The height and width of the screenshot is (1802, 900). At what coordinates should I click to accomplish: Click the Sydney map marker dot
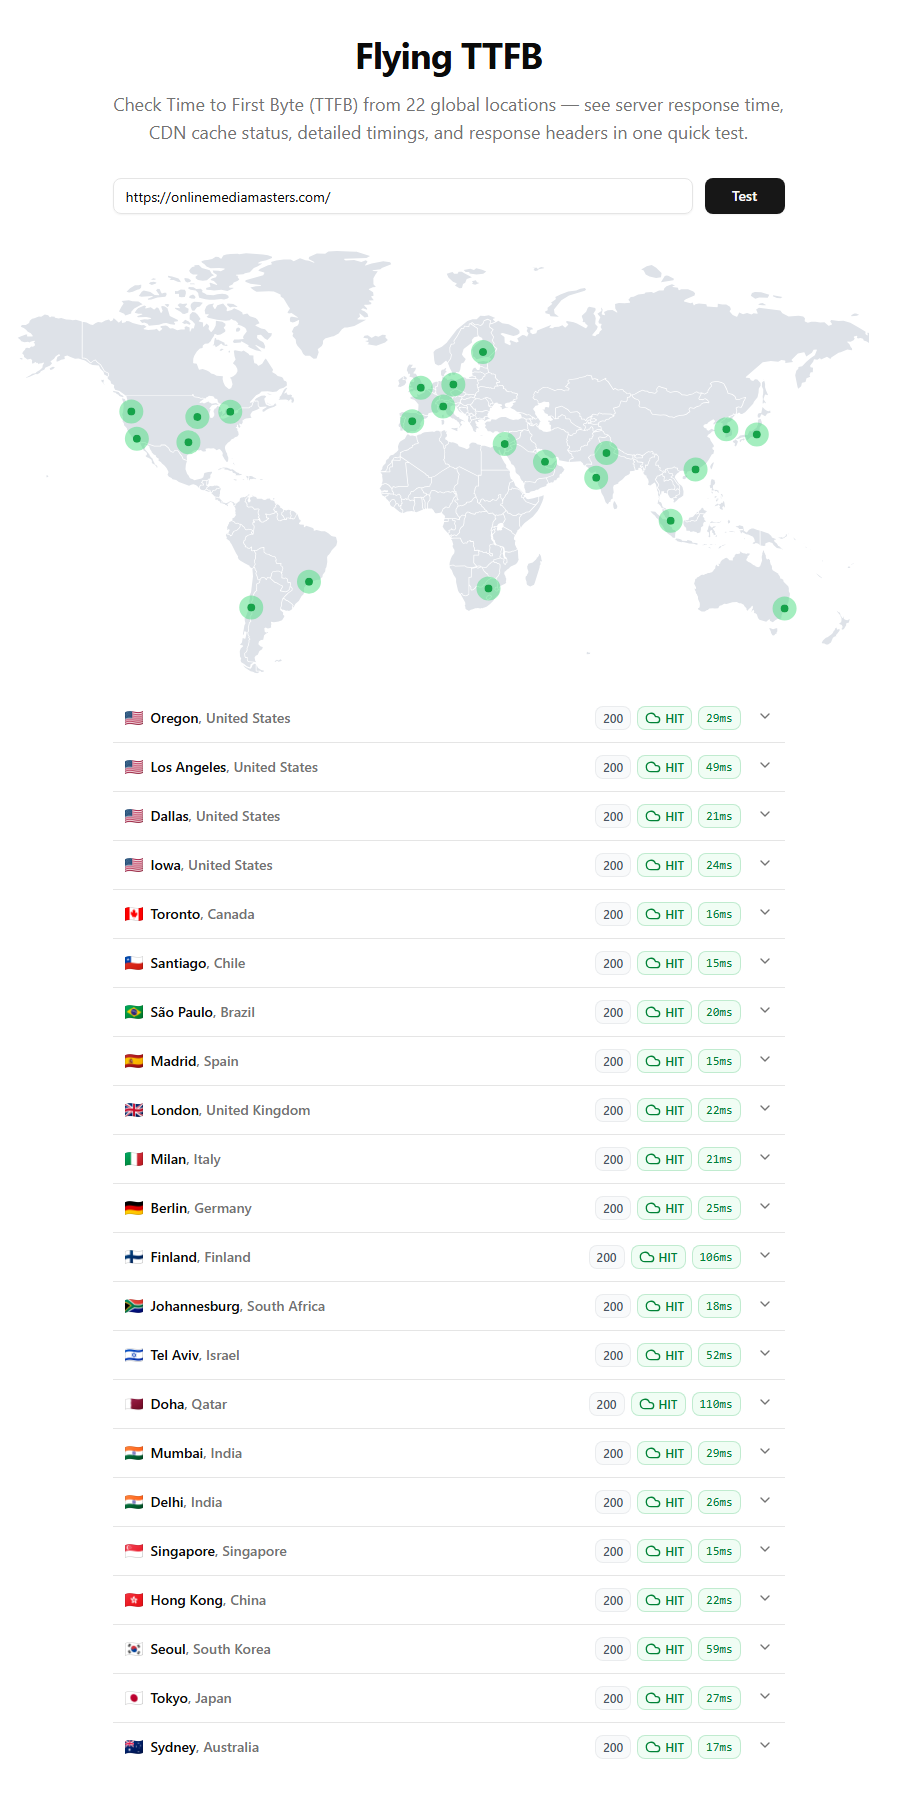pos(785,608)
